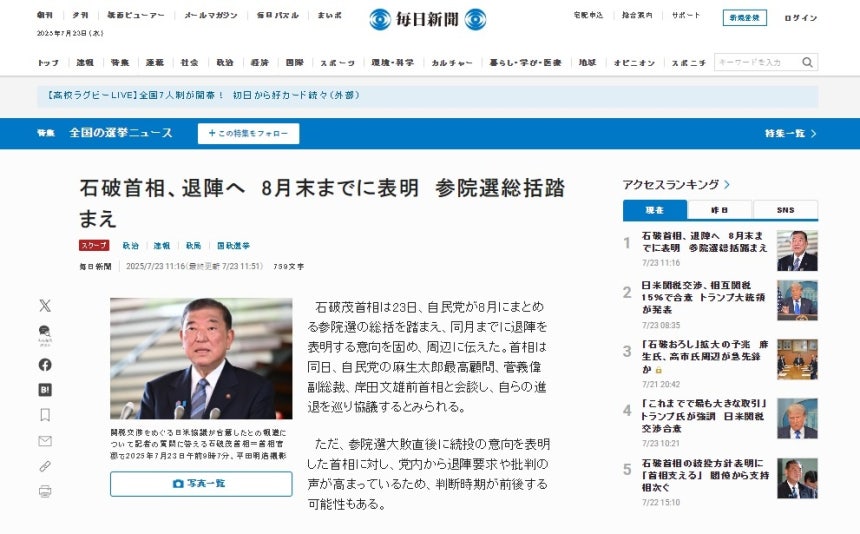Click the search magnifier icon
The width and height of the screenshot is (860, 534).
pos(807,62)
